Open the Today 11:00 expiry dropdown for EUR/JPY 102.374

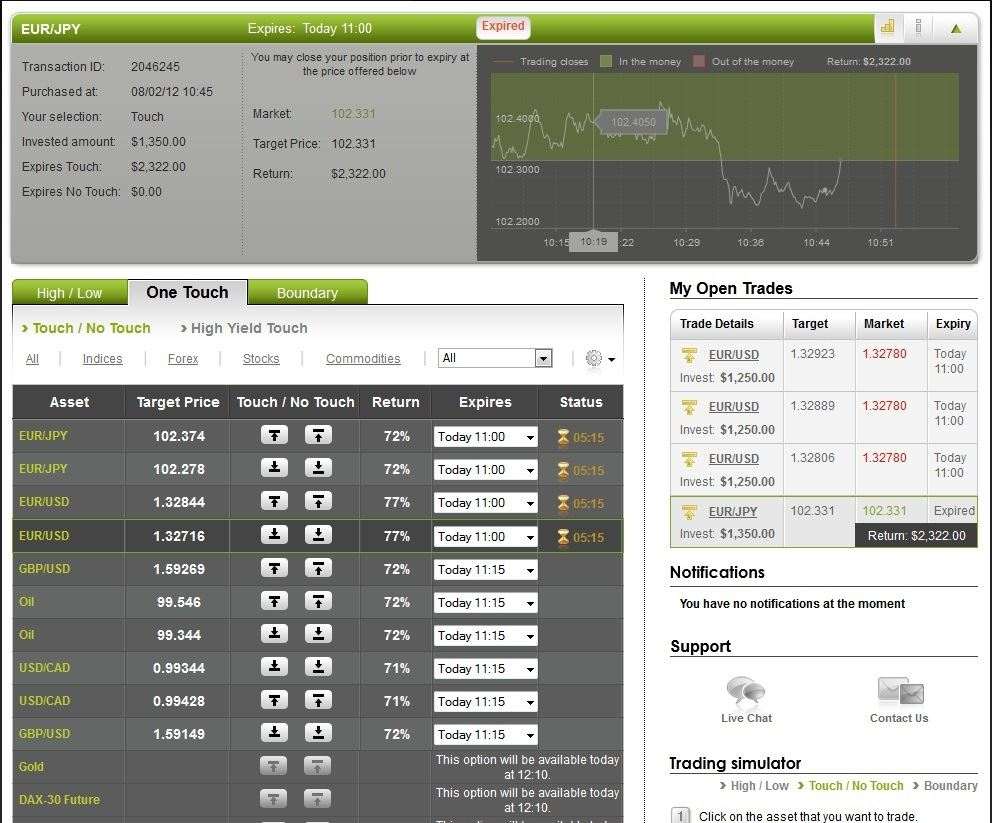coord(484,436)
